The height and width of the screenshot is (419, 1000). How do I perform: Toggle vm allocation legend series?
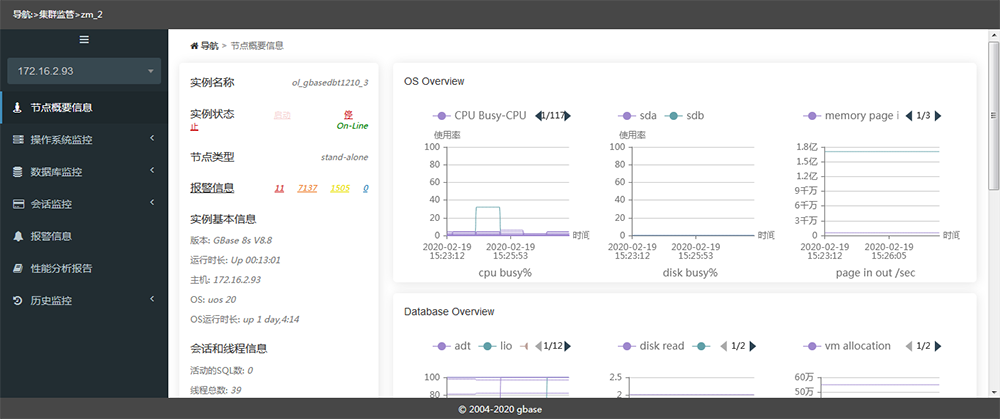click(x=847, y=346)
